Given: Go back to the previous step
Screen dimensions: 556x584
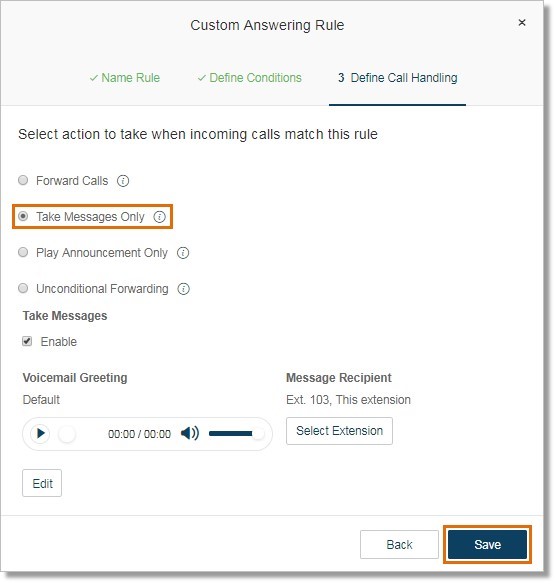Looking at the screenshot, I should pyautogui.click(x=399, y=545).
